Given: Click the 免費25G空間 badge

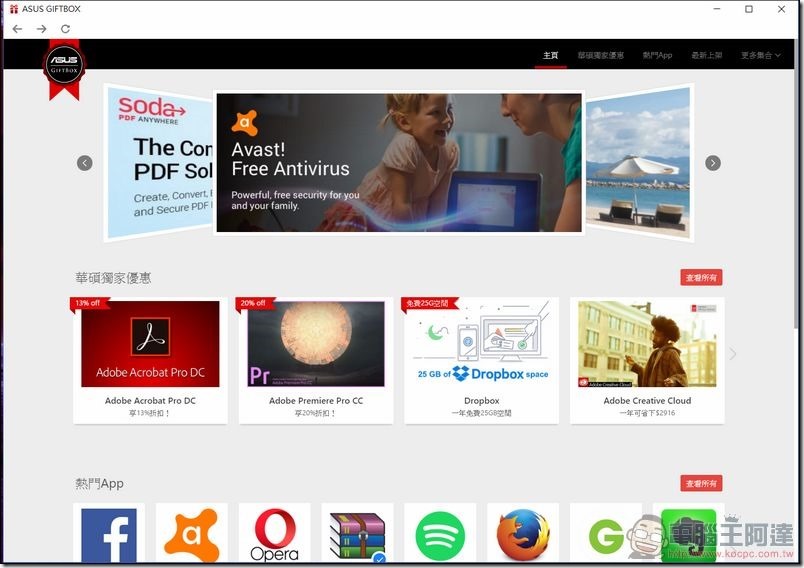Looking at the screenshot, I should tap(428, 303).
